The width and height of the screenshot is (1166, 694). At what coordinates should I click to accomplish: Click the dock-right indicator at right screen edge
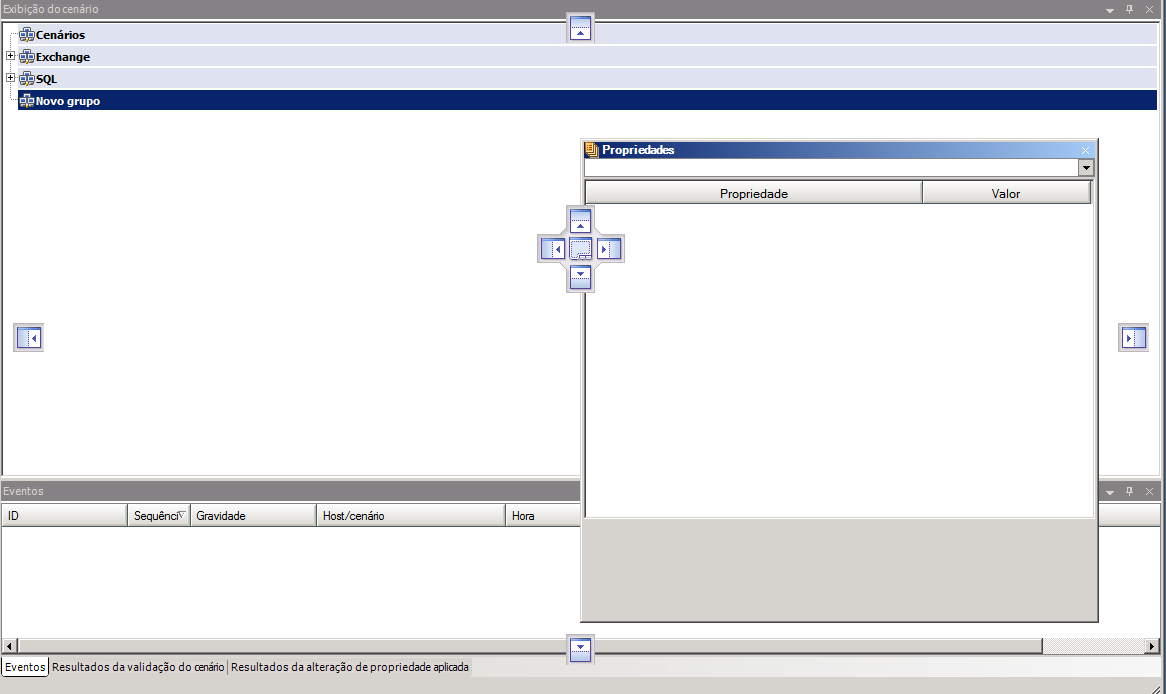coord(1133,338)
